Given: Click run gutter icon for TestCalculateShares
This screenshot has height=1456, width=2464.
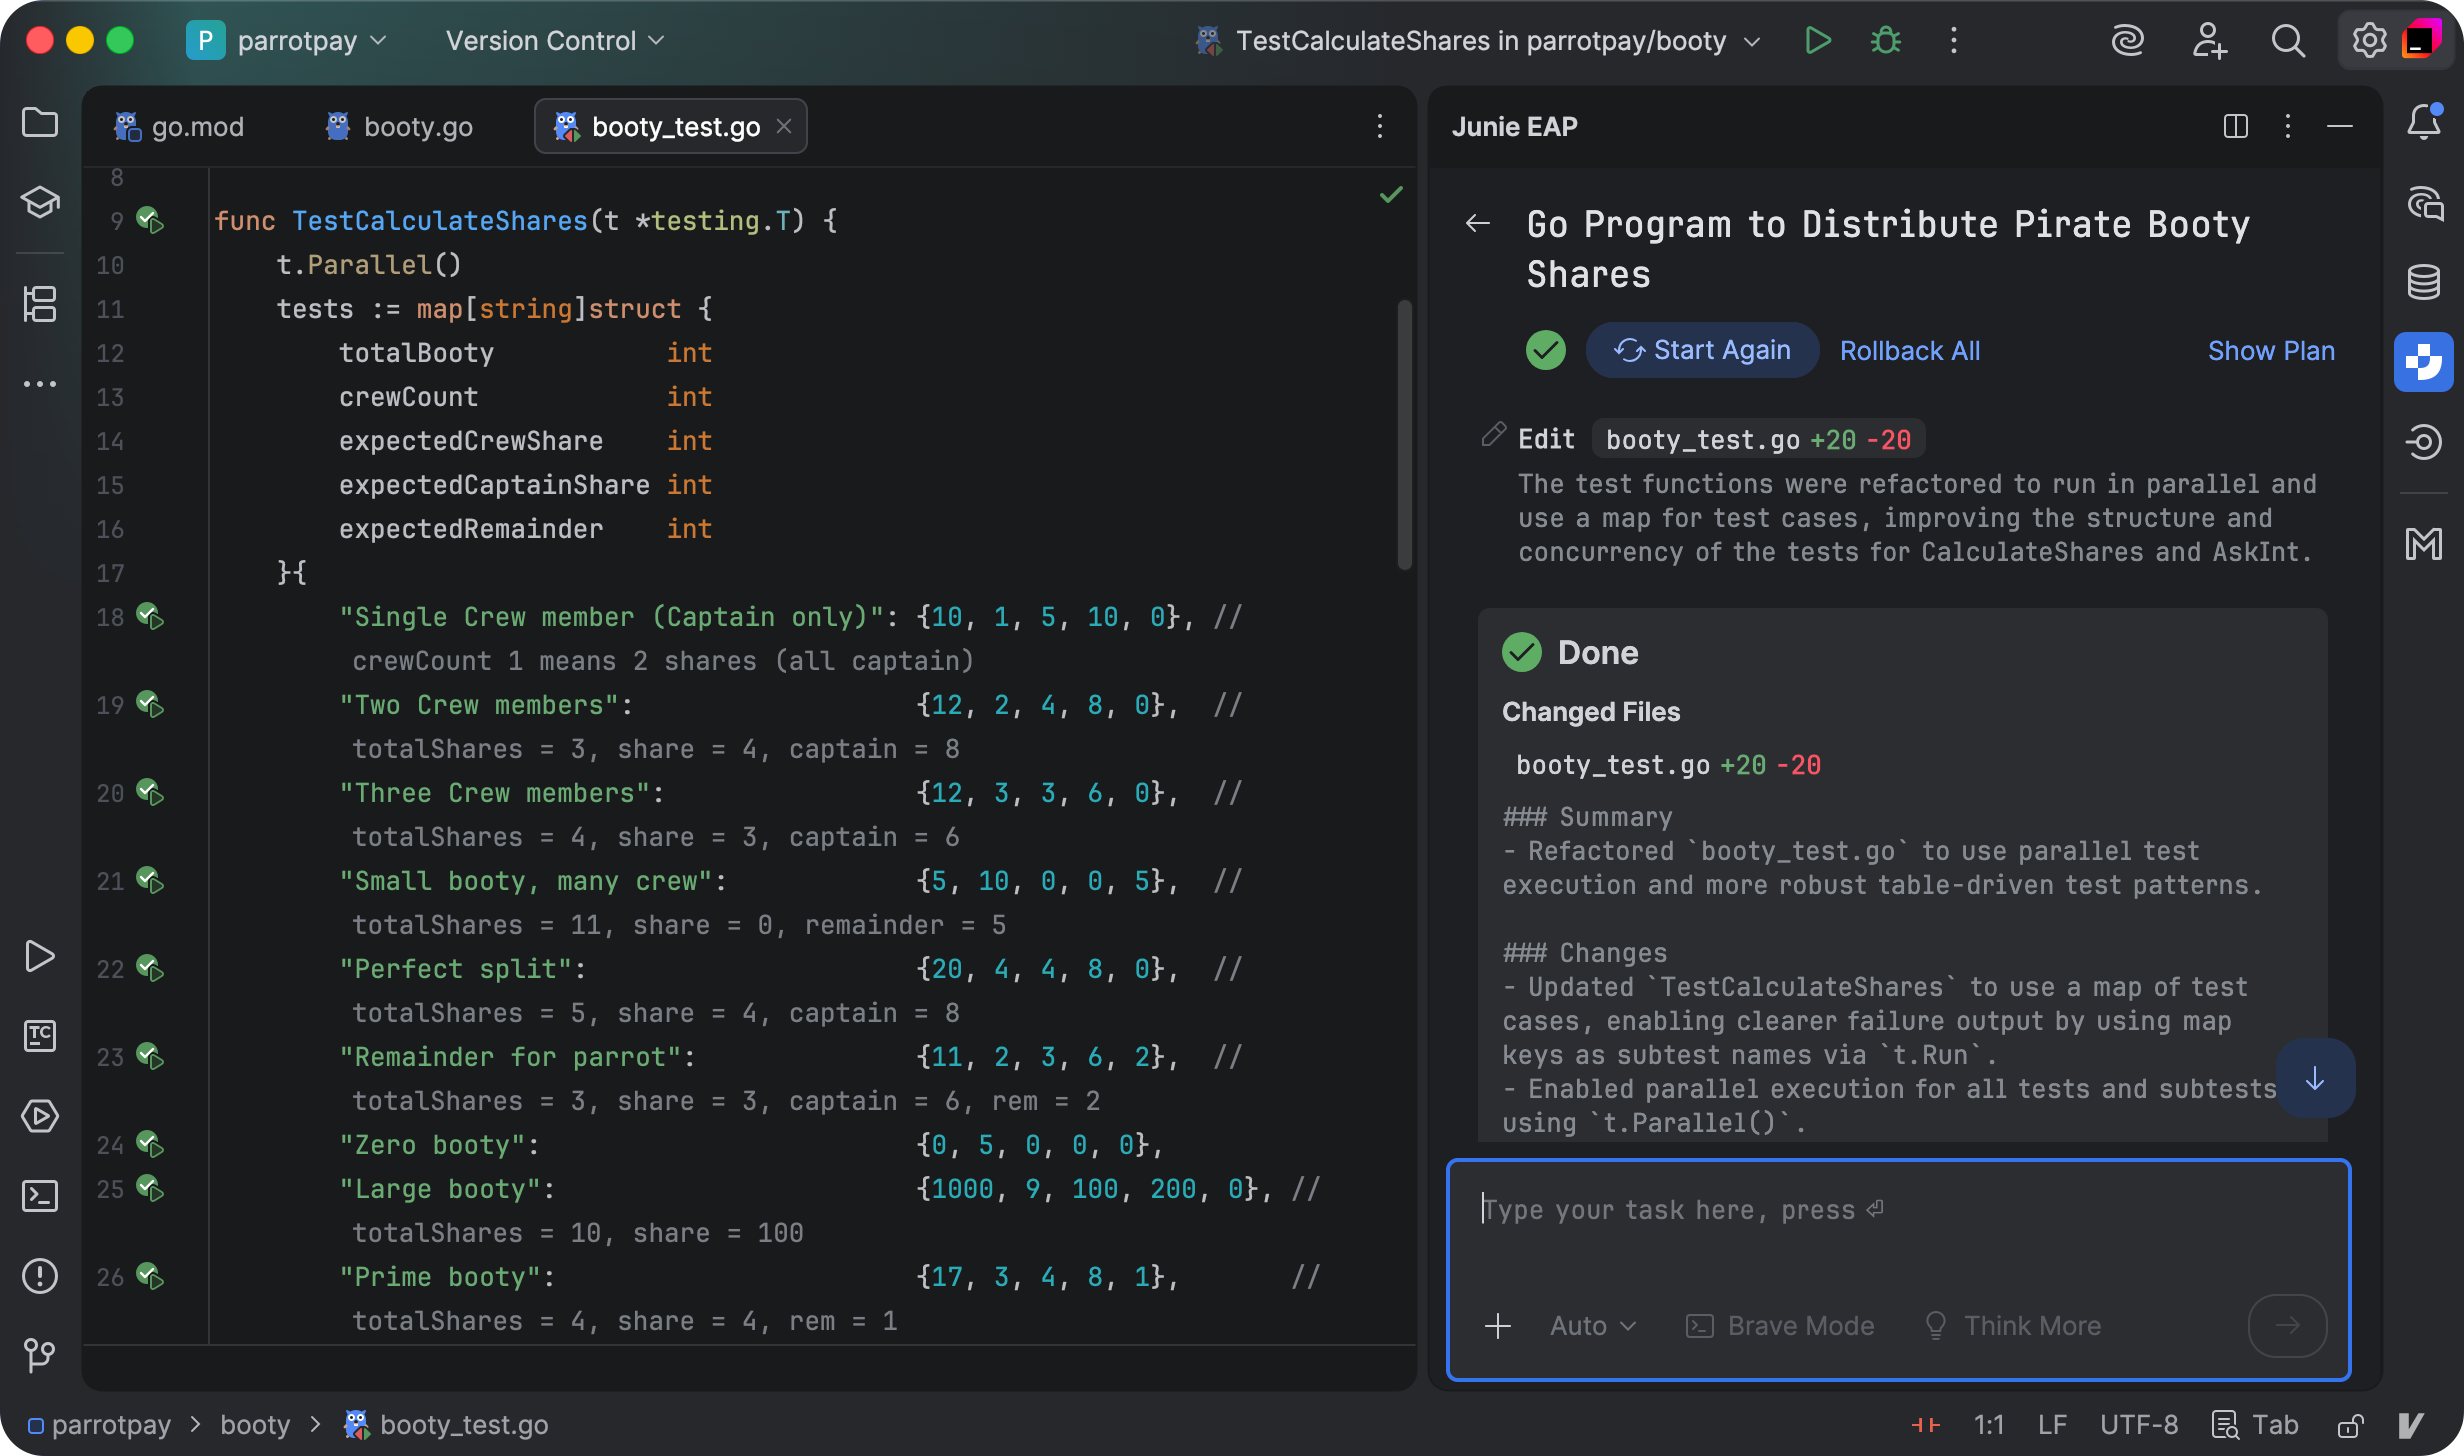Looking at the screenshot, I should tap(150, 220).
